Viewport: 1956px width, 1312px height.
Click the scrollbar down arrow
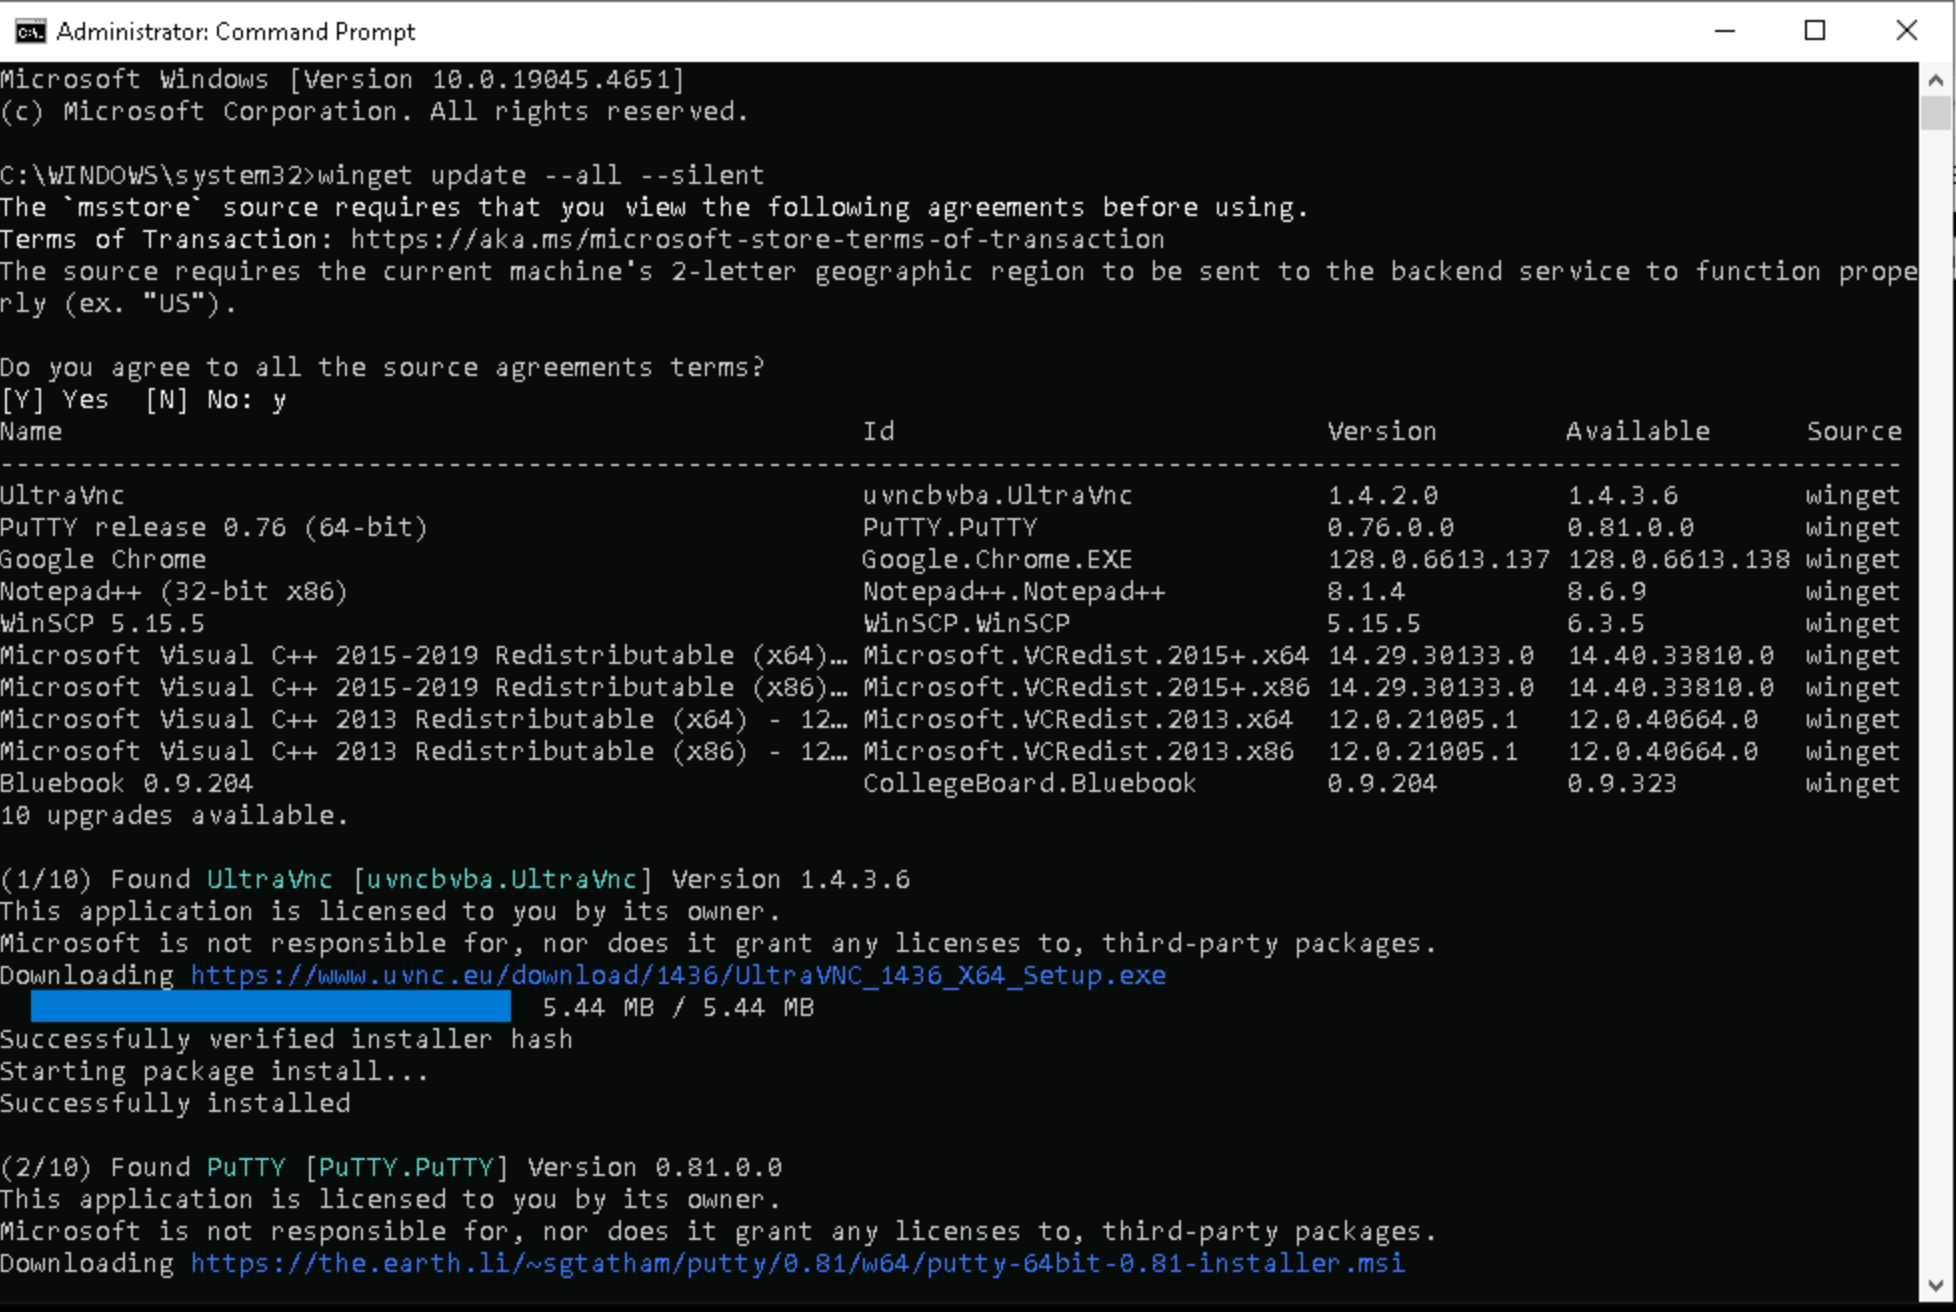click(x=1936, y=1286)
